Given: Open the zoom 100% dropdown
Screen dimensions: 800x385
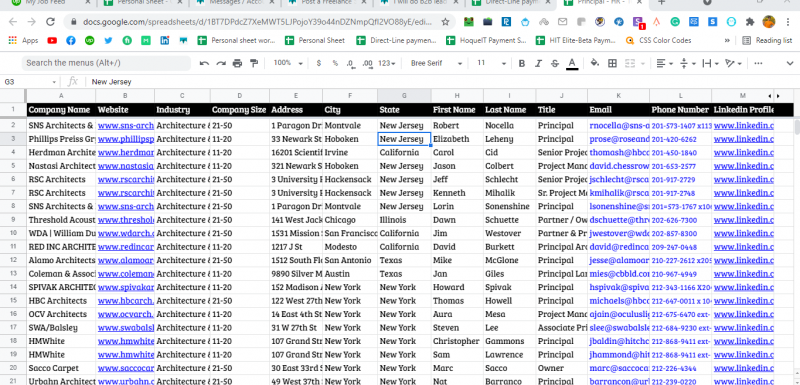Looking at the screenshot, I should click(x=288, y=63).
